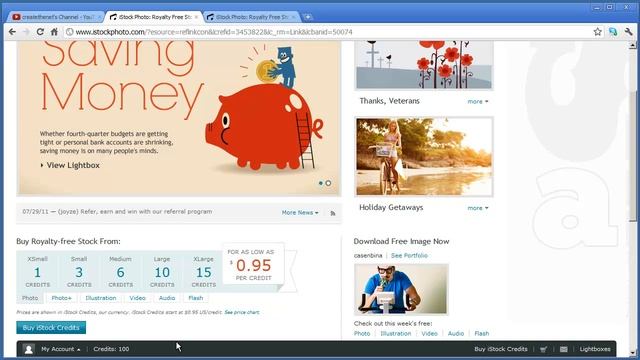The width and height of the screenshot is (640, 360).
Task: Open the mail envelope icon in bottom bar
Action: [564, 349]
